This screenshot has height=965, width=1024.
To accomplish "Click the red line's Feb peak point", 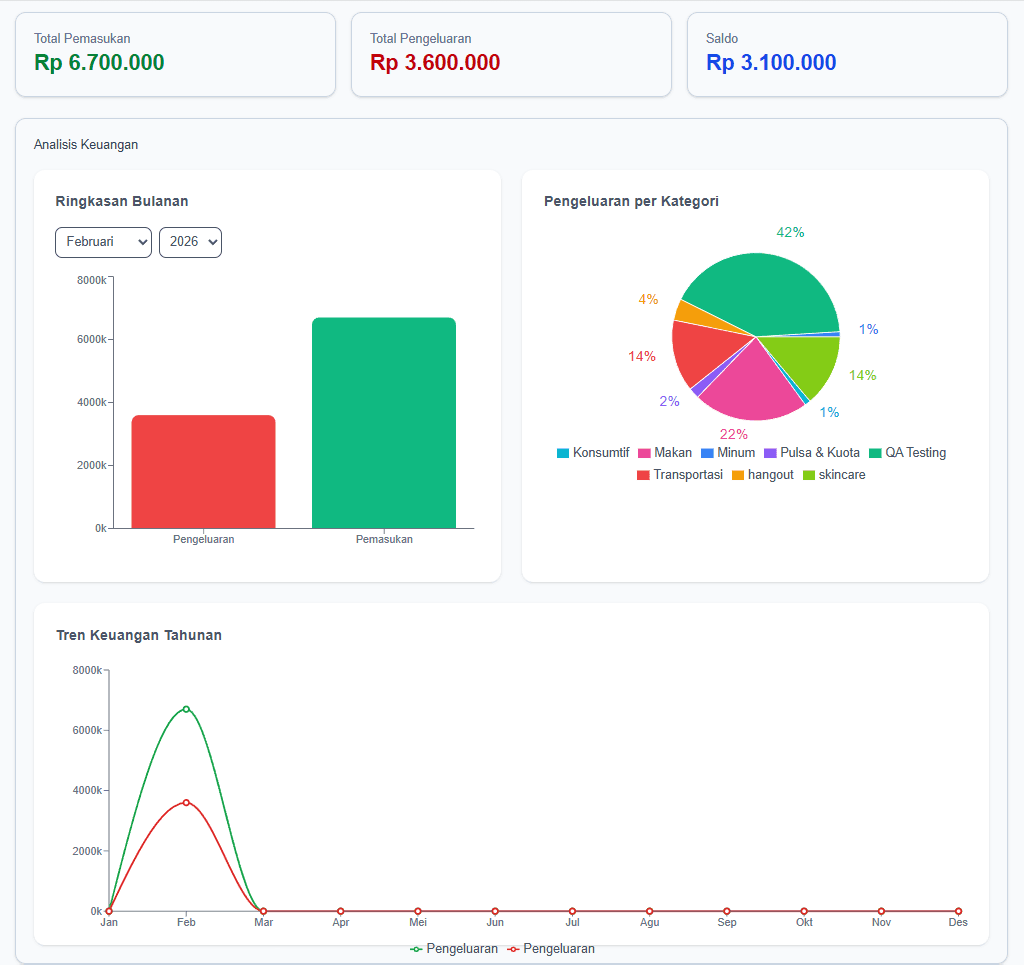I will click(x=186, y=802).
